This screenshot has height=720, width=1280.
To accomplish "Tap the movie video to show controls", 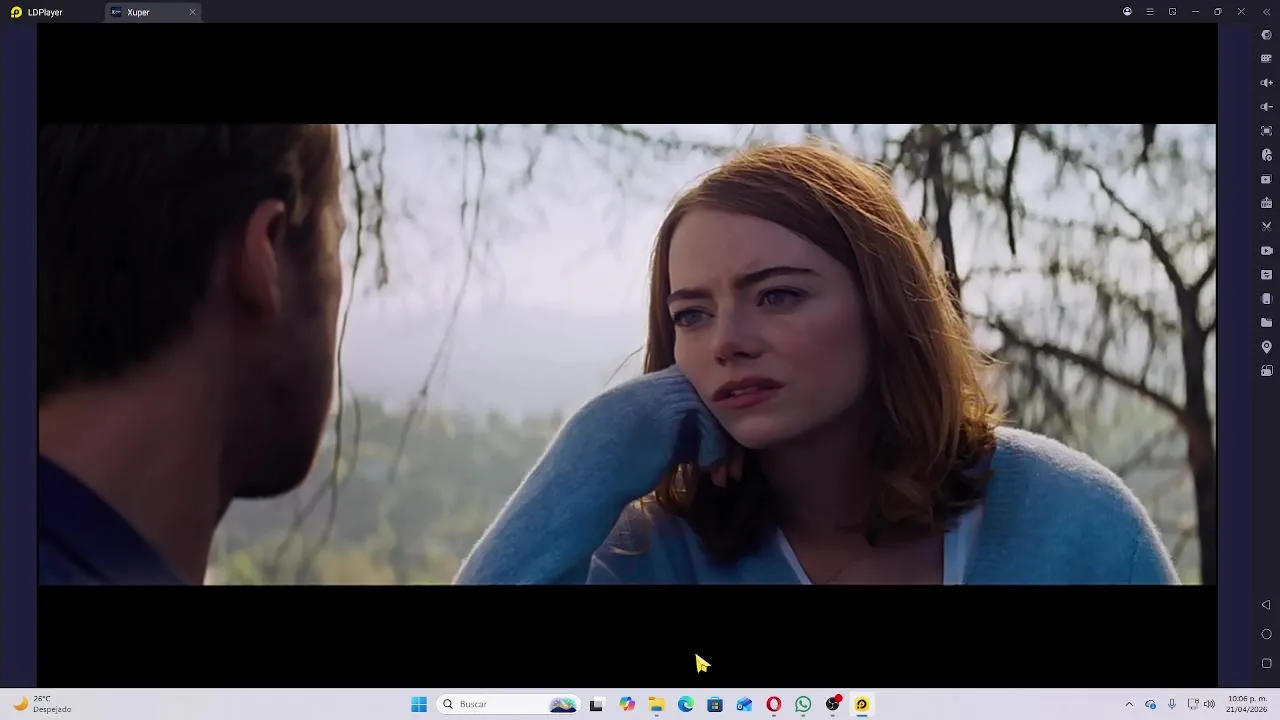I will point(627,354).
